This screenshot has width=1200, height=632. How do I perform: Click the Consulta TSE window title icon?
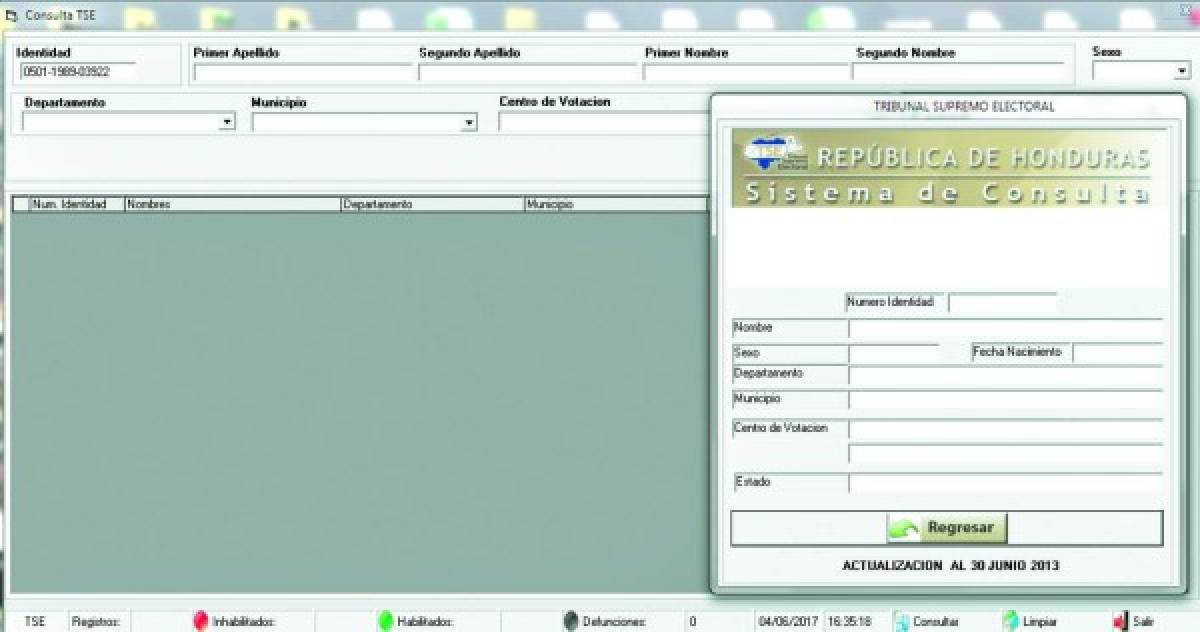(x=12, y=17)
